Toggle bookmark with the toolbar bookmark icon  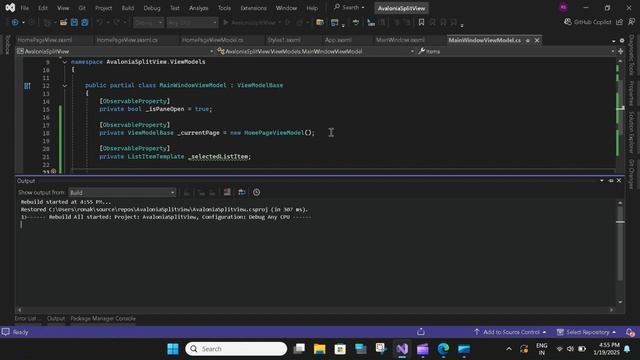421,22
